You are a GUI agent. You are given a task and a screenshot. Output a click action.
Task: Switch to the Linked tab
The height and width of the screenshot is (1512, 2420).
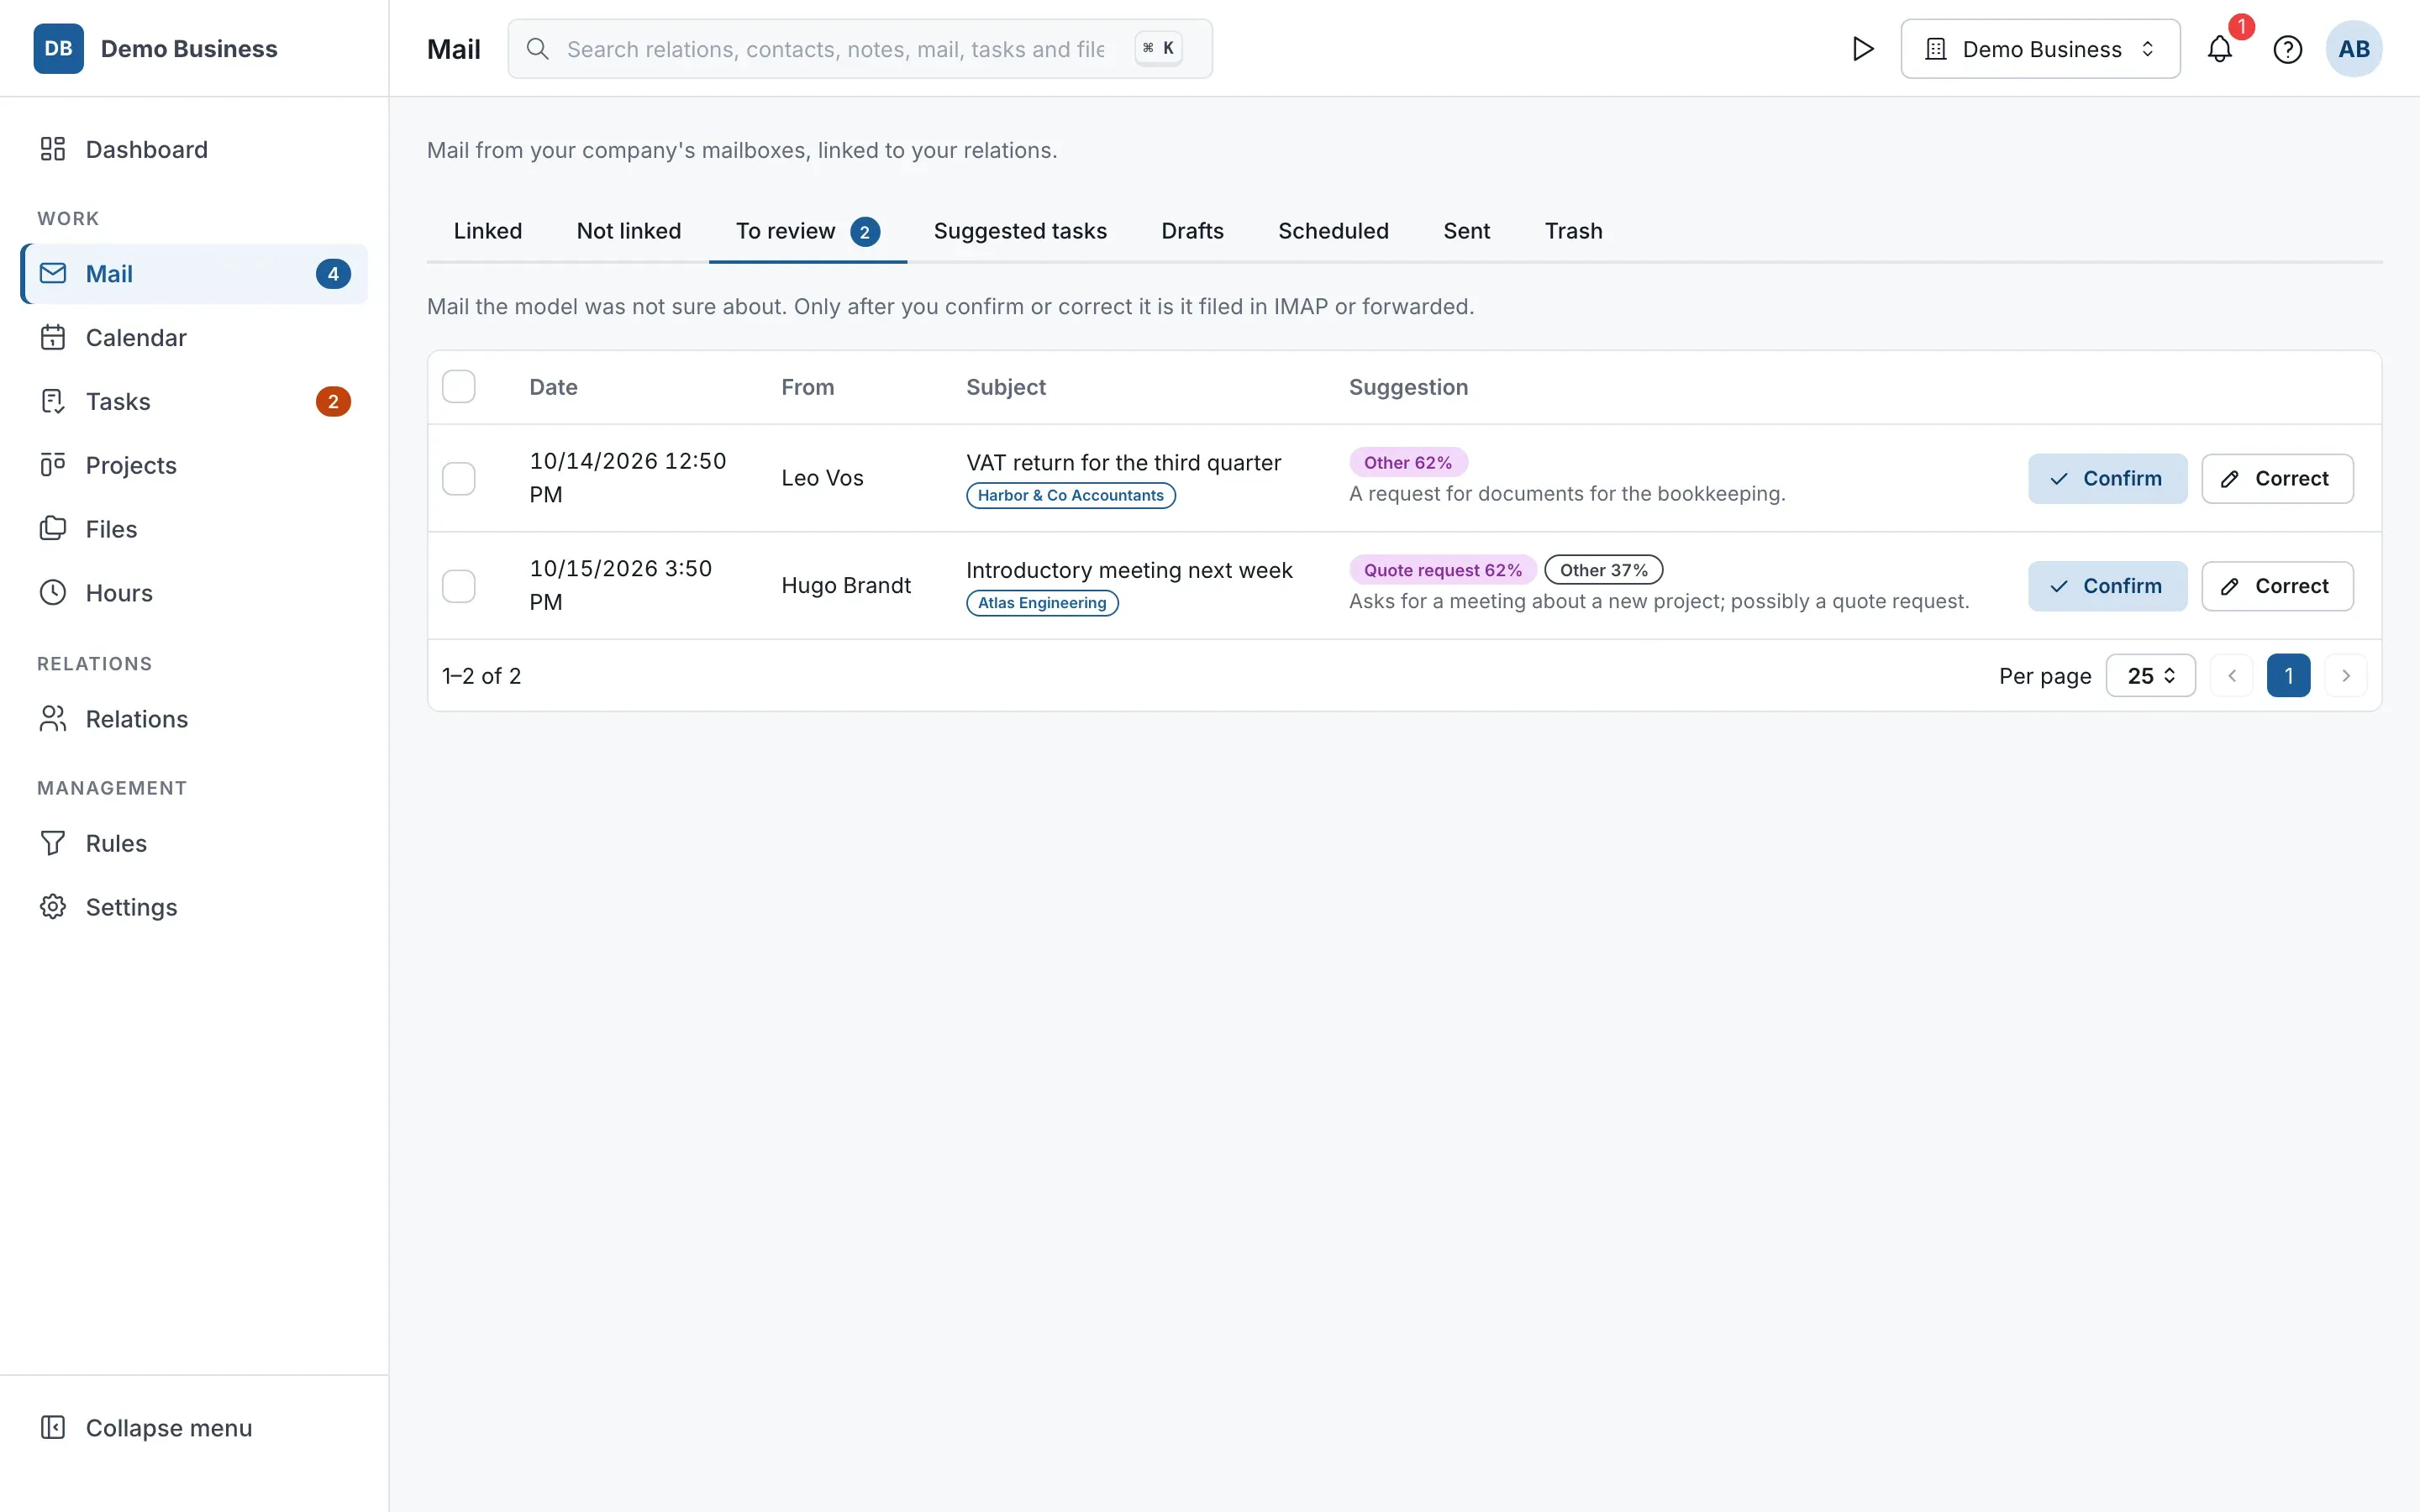point(488,231)
